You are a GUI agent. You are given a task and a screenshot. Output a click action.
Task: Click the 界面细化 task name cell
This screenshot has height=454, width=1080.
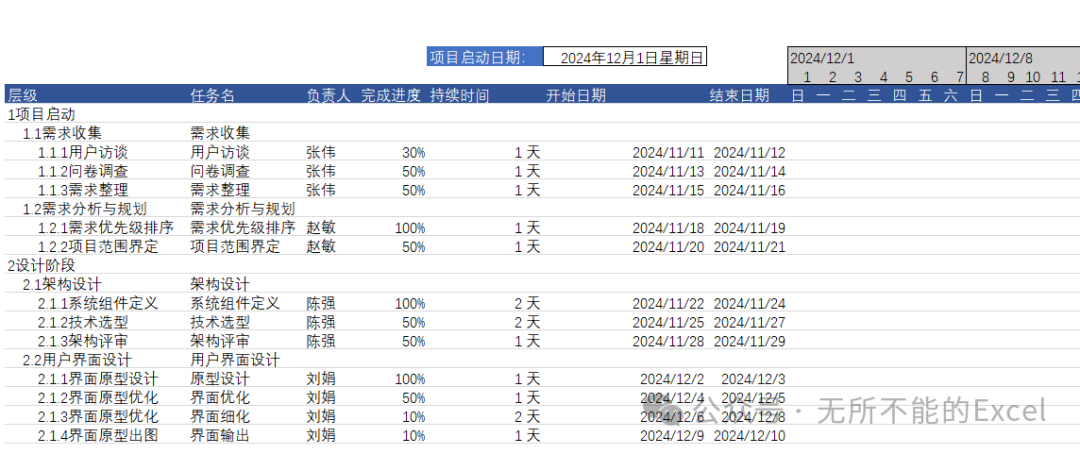tap(220, 416)
